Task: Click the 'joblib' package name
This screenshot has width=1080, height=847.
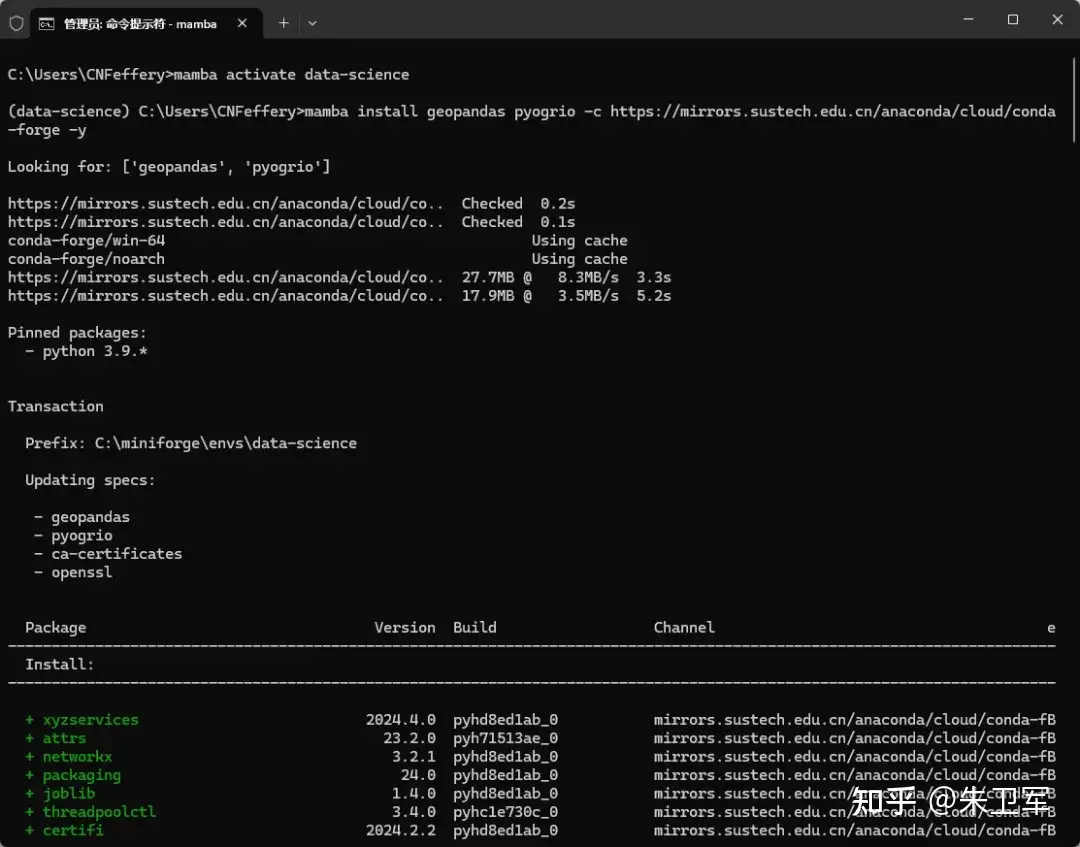Action: coord(69,794)
